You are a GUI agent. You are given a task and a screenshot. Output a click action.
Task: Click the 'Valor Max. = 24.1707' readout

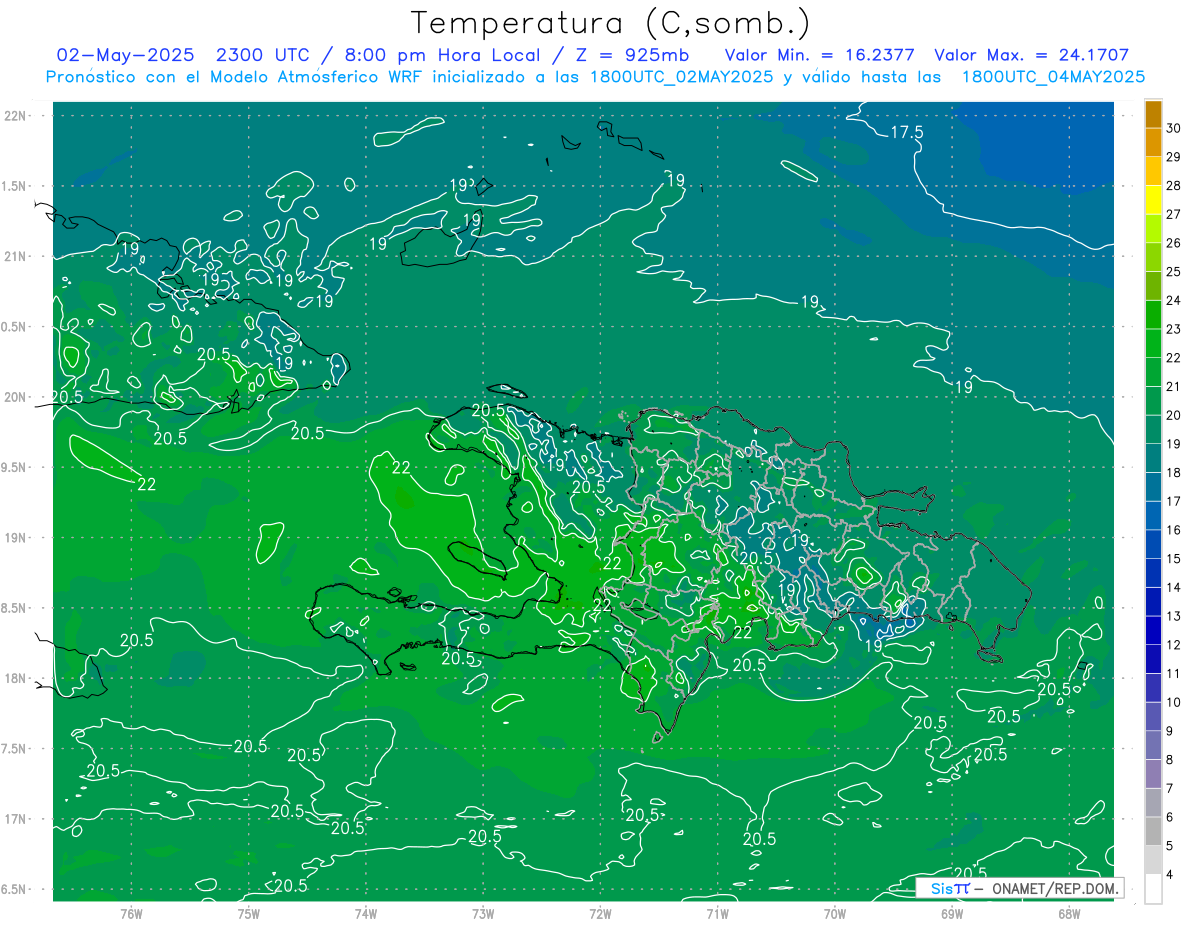pos(1032,55)
